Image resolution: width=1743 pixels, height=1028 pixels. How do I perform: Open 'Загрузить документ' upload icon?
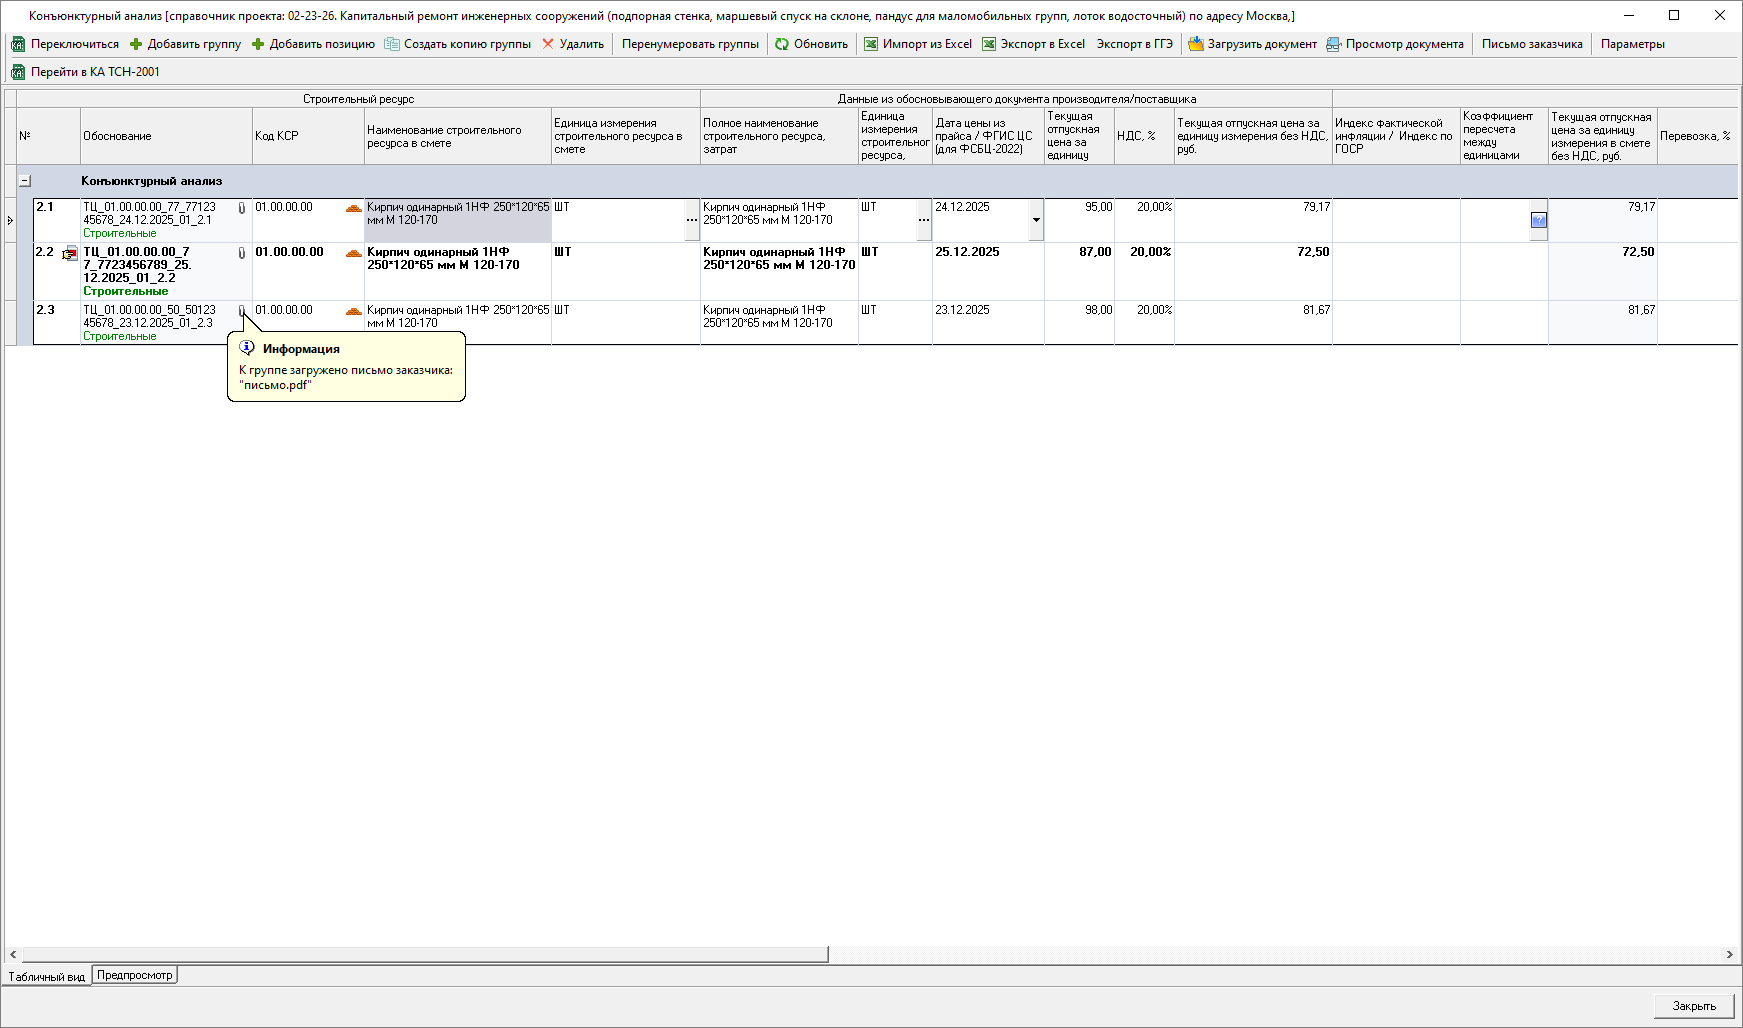[x=1195, y=44]
